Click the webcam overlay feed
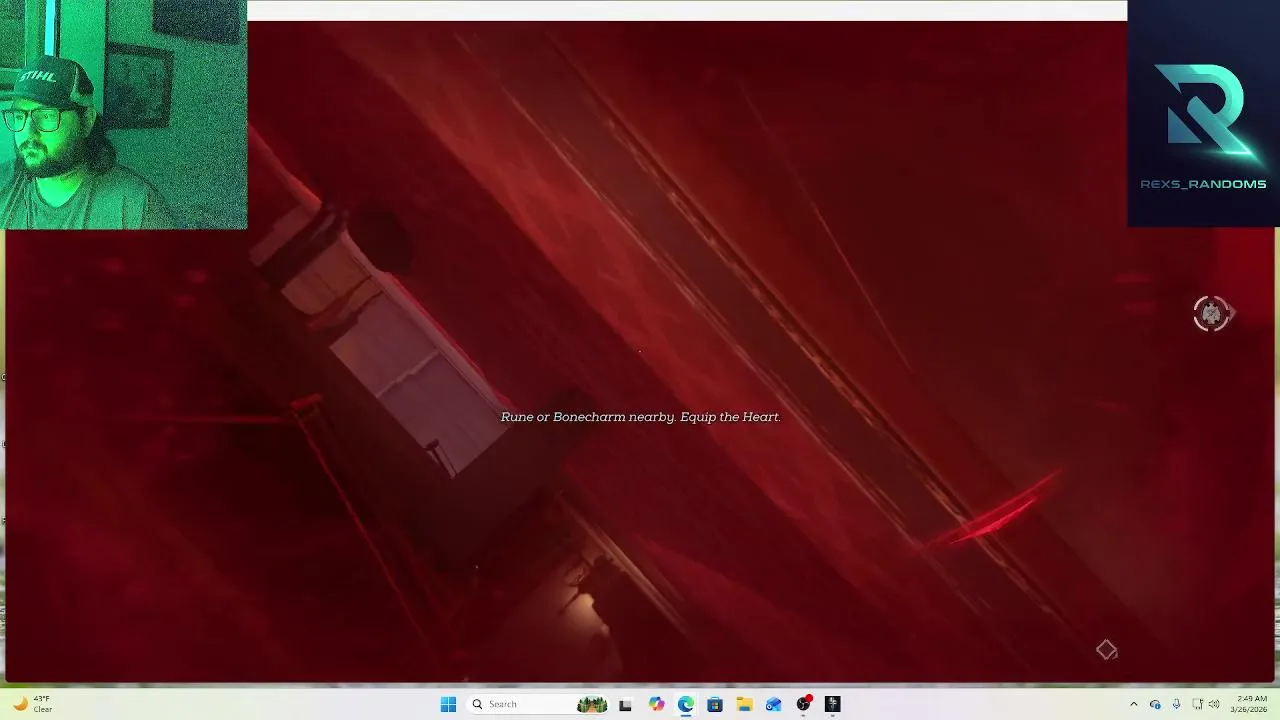This screenshot has width=1280, height=720. 123,114
